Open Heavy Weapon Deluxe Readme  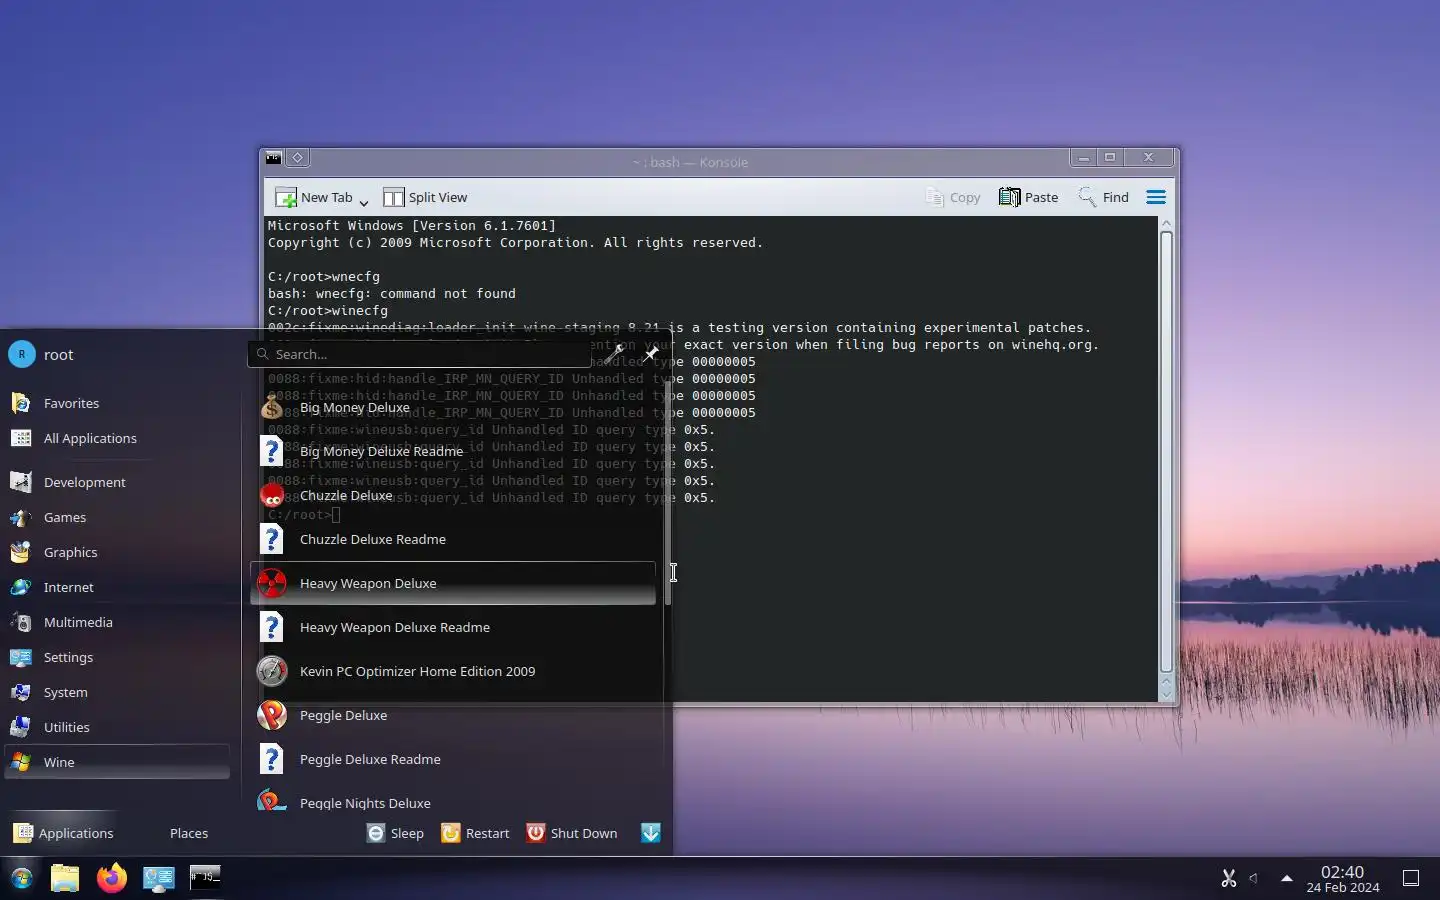tap(453, 627)
